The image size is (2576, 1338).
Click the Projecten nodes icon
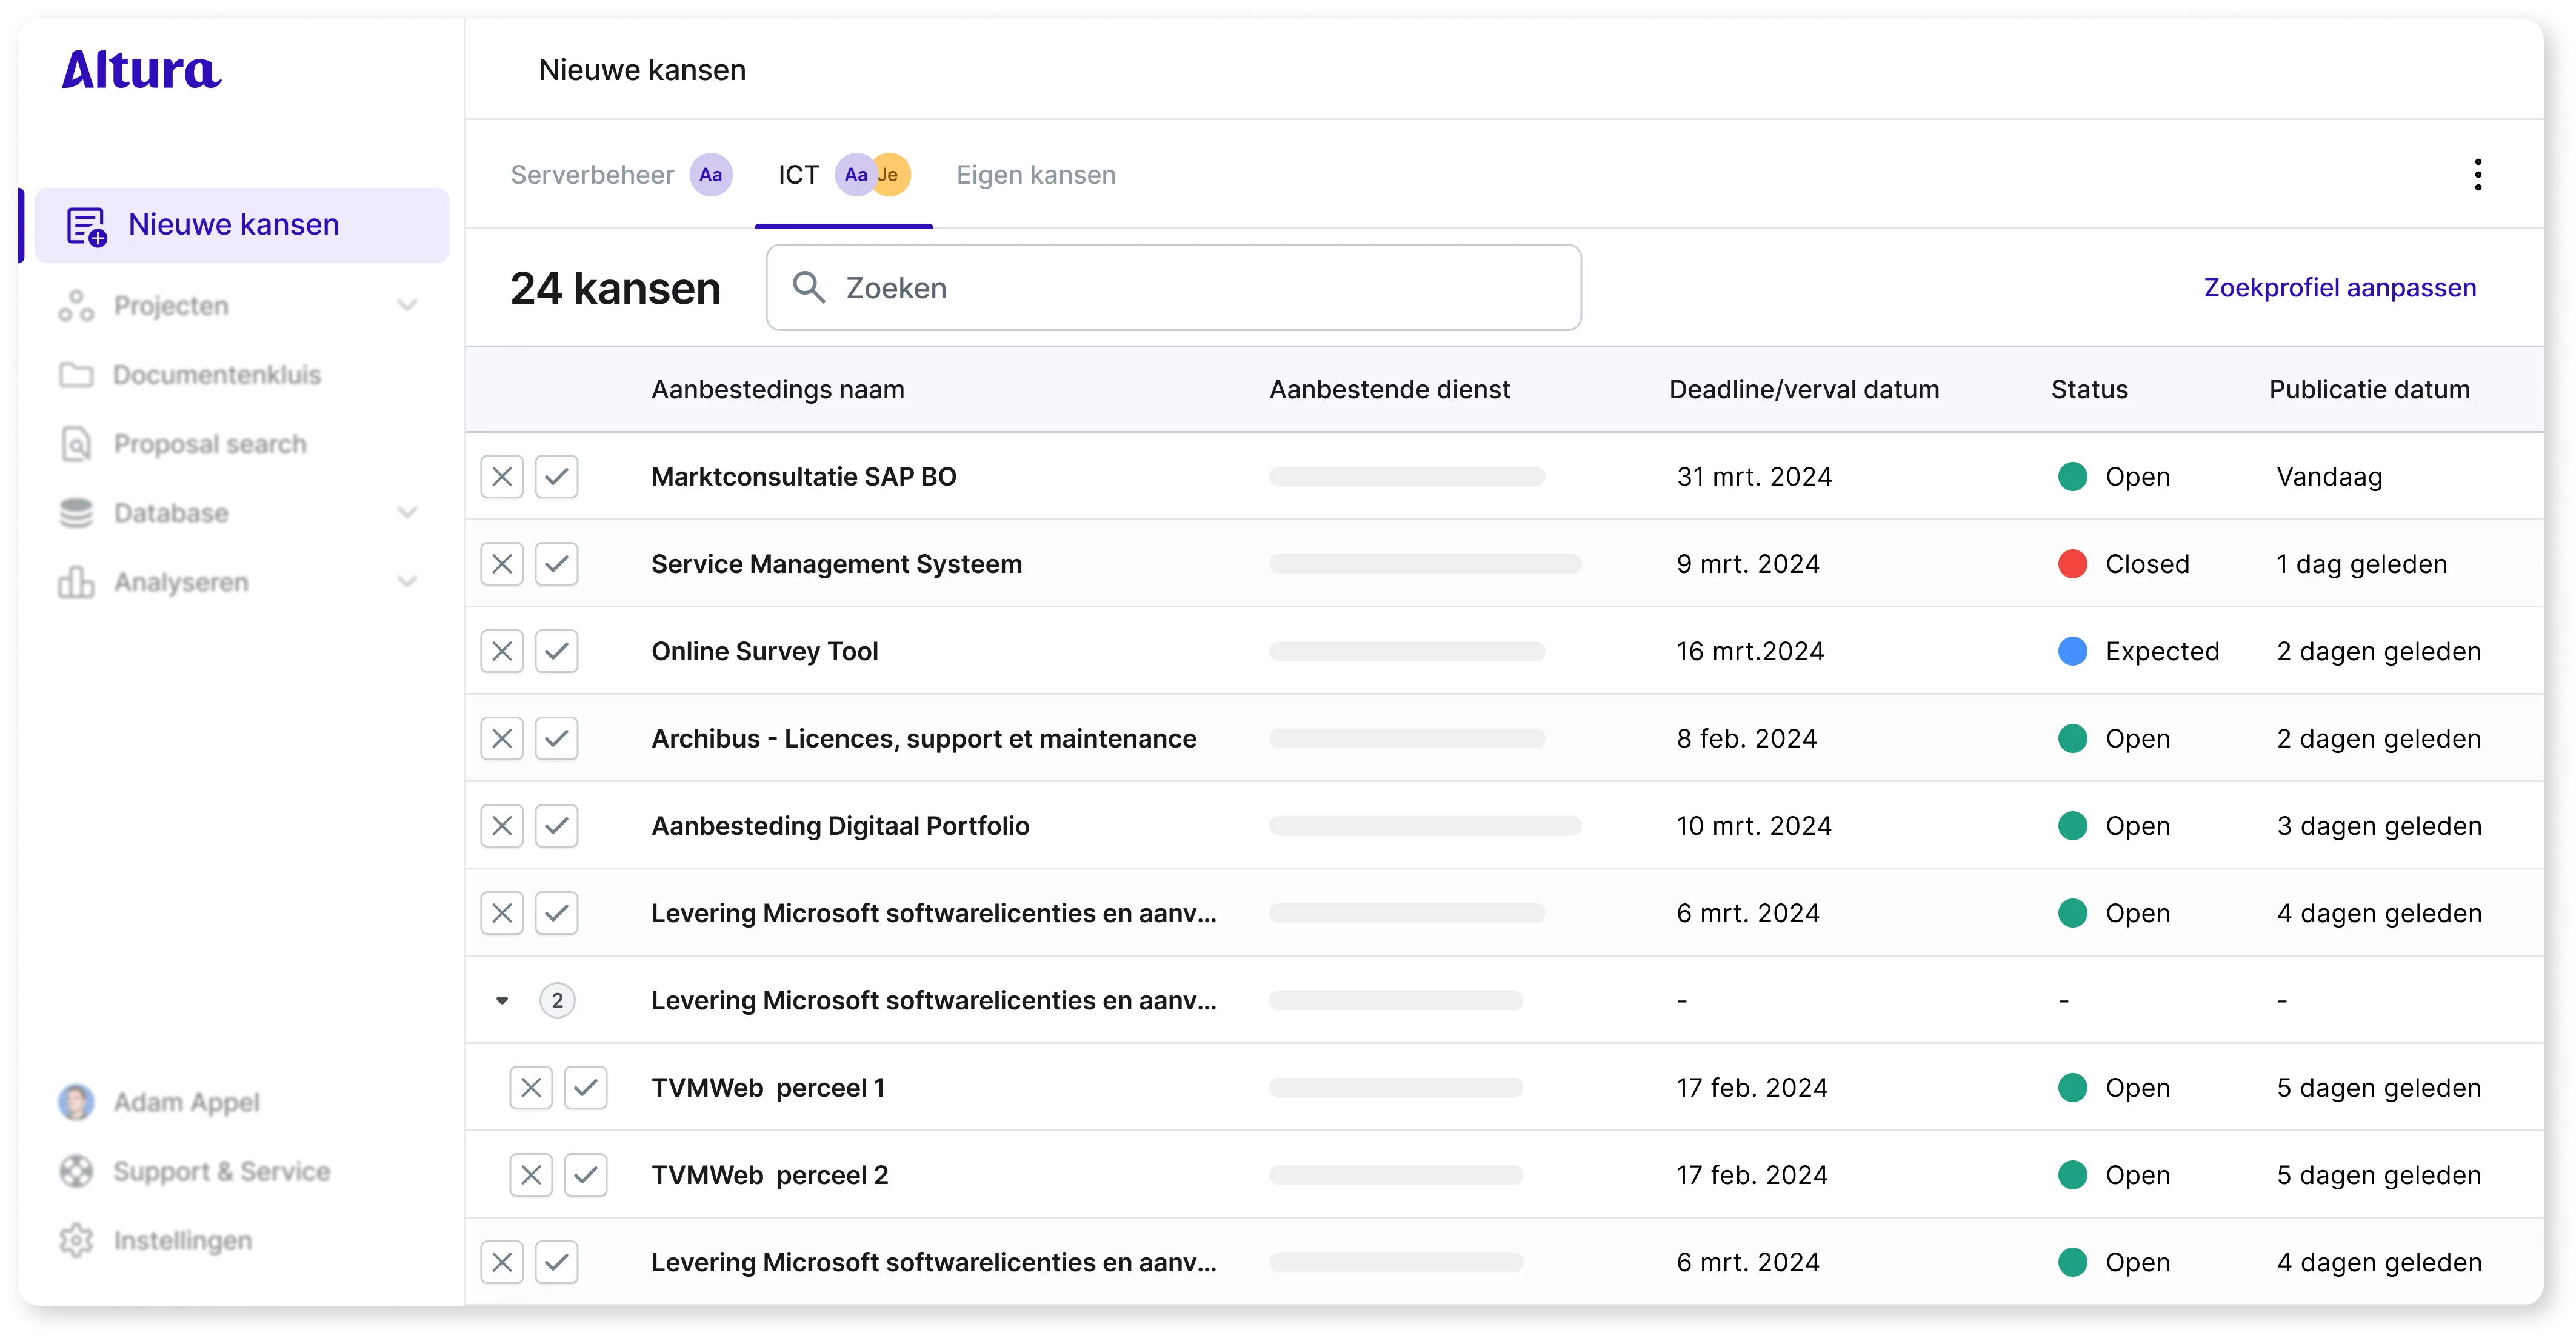click(76, 306)
